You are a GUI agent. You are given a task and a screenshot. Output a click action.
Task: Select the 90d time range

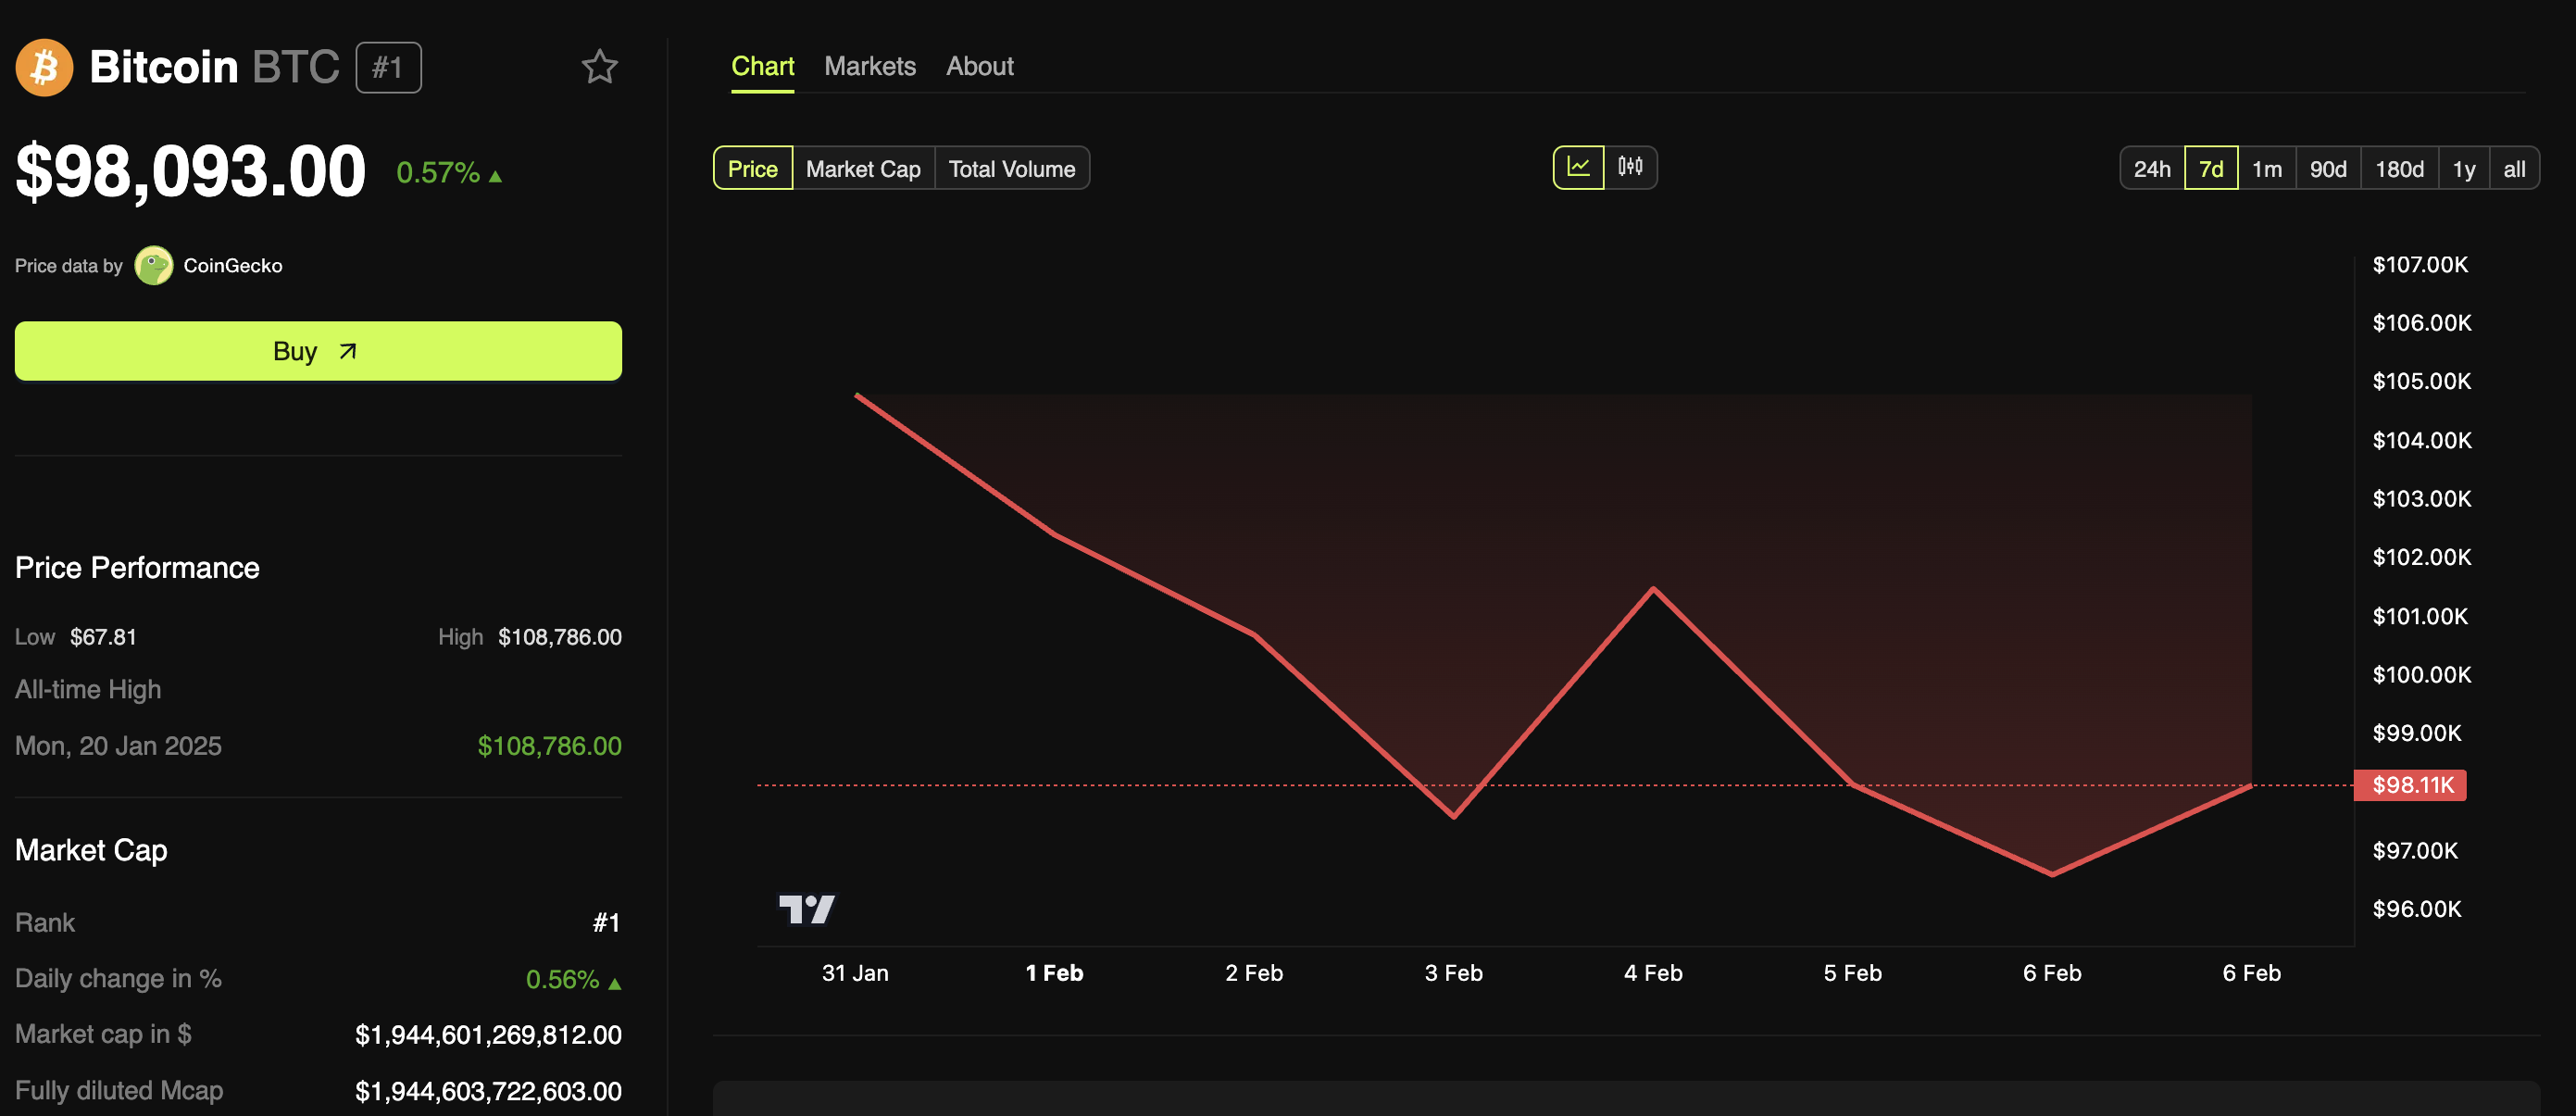point(2325,166)
